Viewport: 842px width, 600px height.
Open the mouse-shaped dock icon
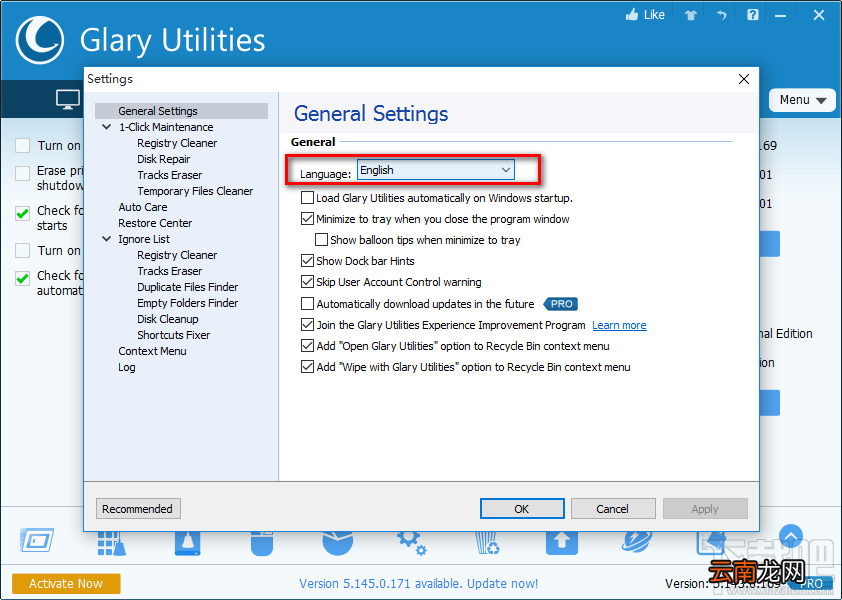coord(262,543)
